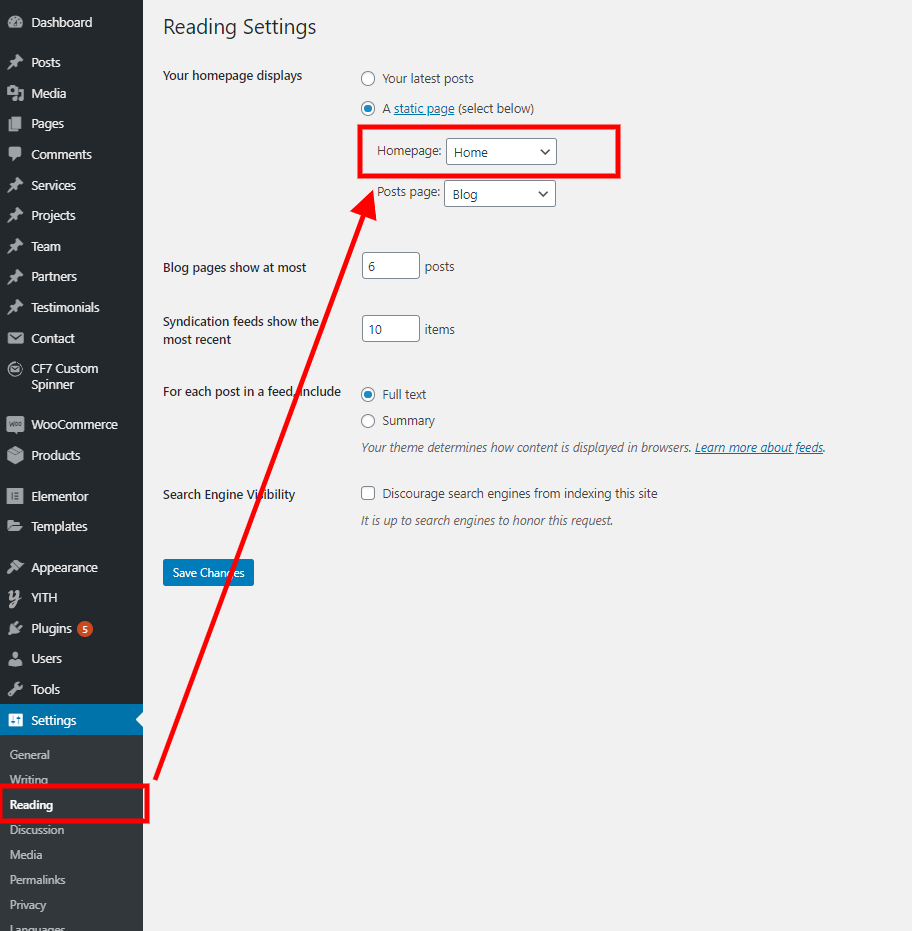Click the Contact envelope icon
The width and height of the screenshot is (912, 931).
[x=15, y=338]
